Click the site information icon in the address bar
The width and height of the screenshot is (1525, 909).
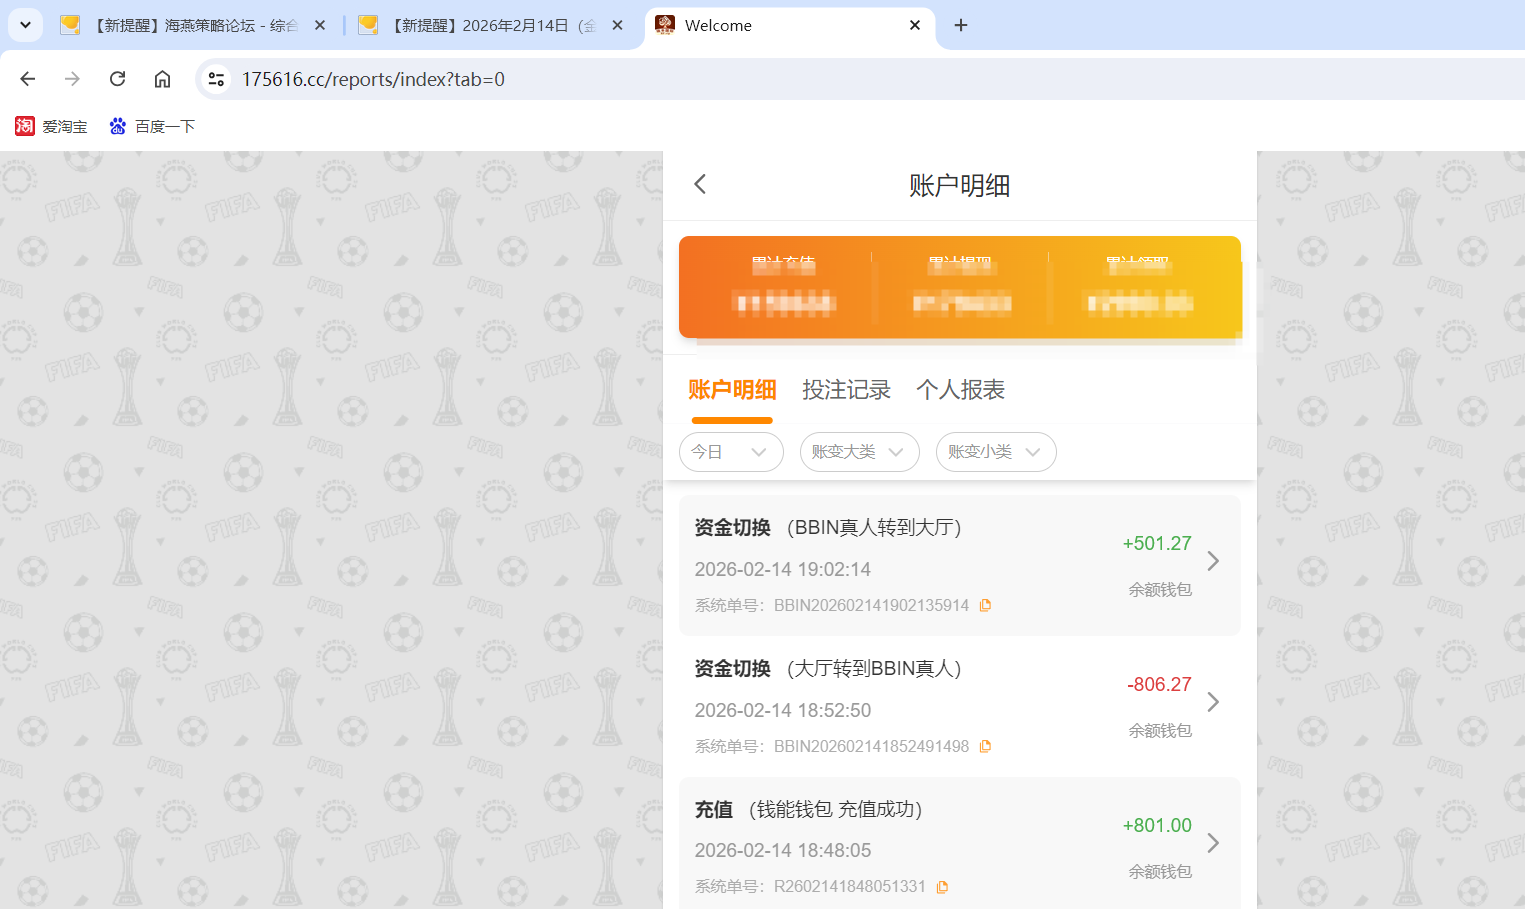click(216, 78)
